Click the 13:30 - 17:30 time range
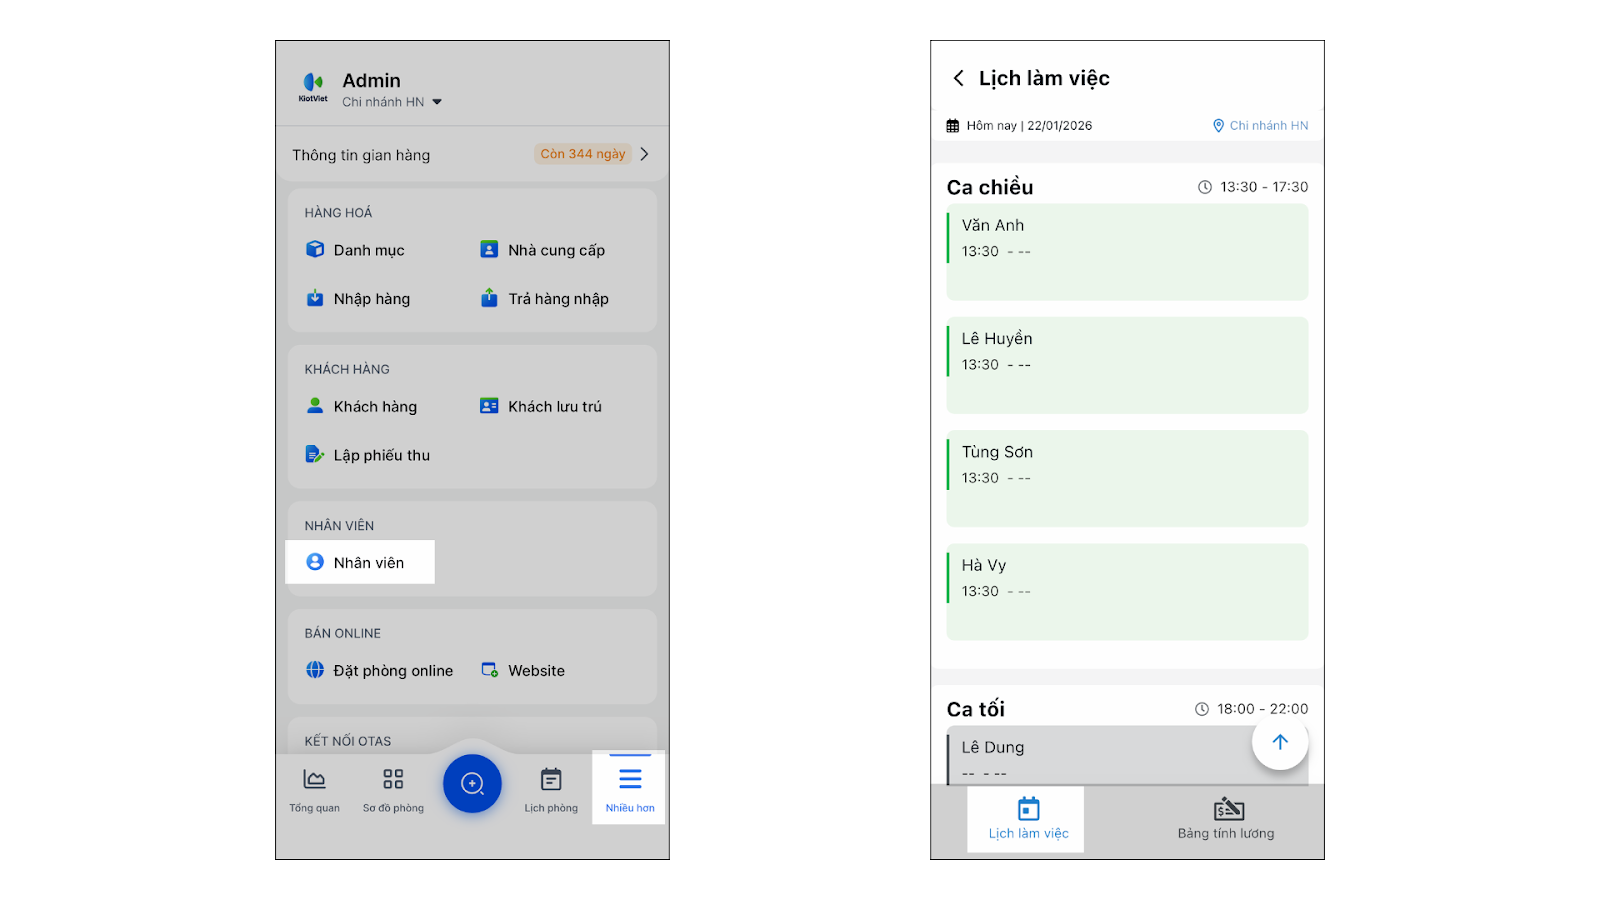1600x900 pixels. (1264, 187)
